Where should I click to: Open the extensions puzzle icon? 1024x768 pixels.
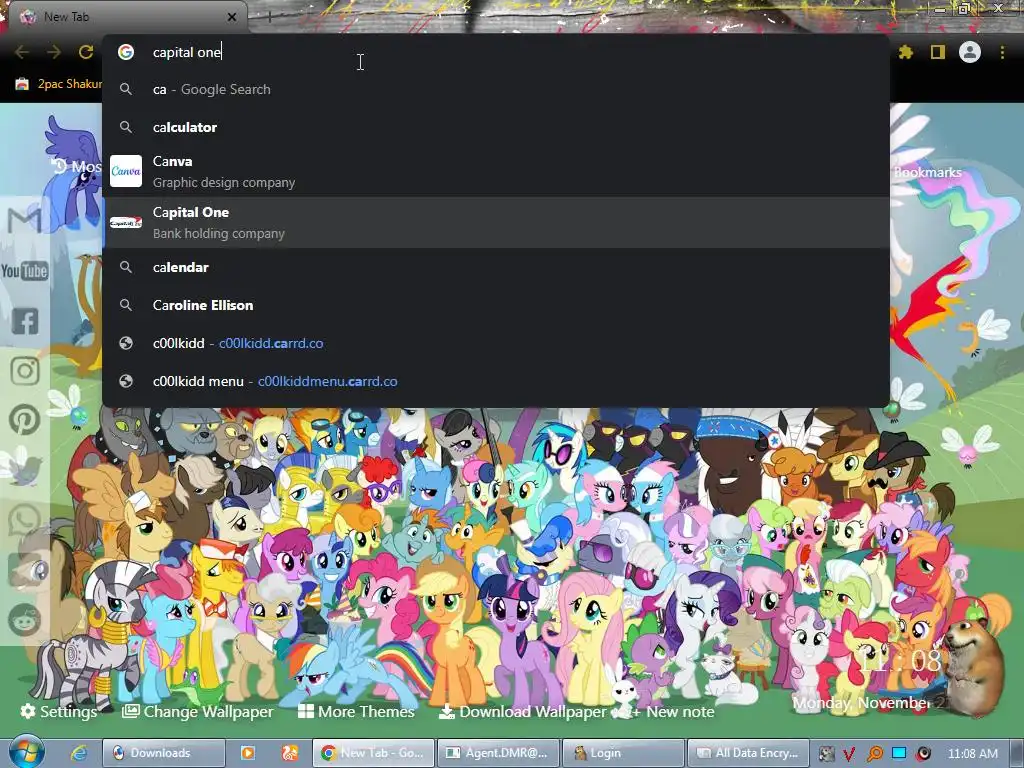[x=905, y=52]
